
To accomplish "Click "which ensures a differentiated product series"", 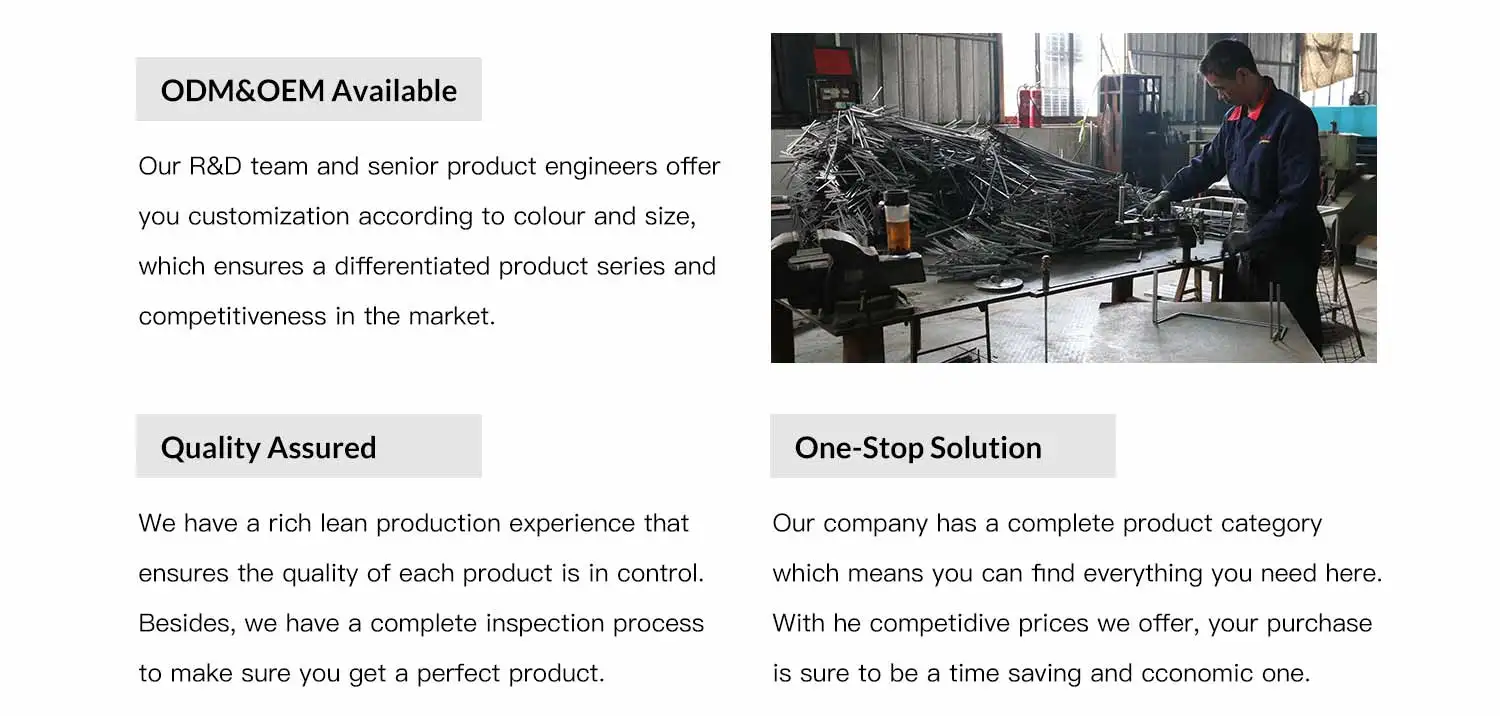I will [x=427, y=266].
